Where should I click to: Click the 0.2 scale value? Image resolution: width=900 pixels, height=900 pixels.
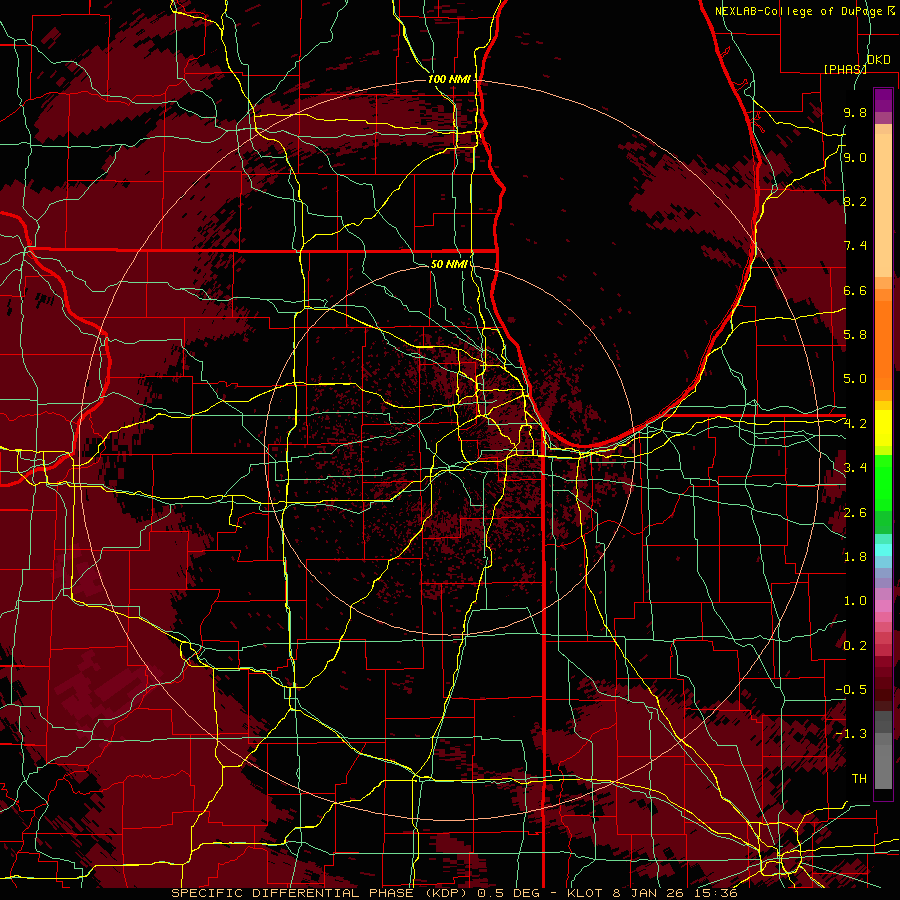click(x=855, y=646)
